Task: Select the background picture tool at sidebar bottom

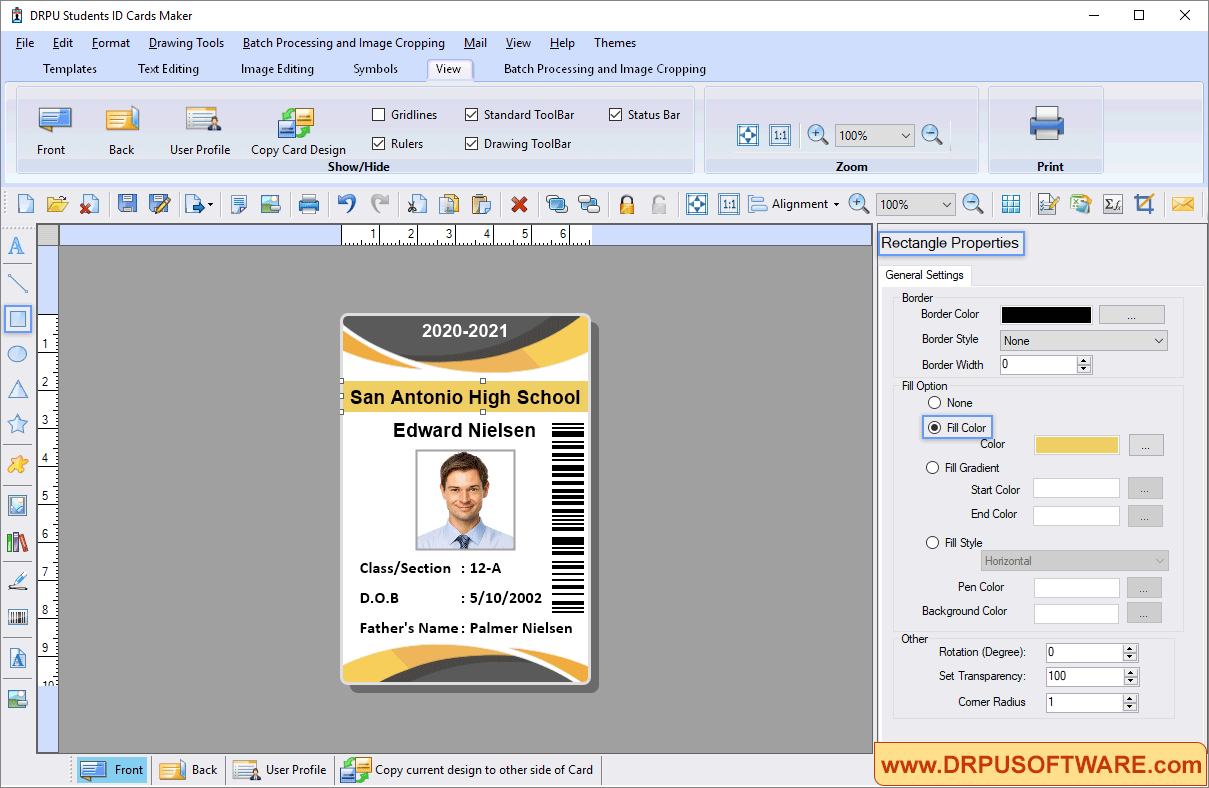Action: (17, 698)
